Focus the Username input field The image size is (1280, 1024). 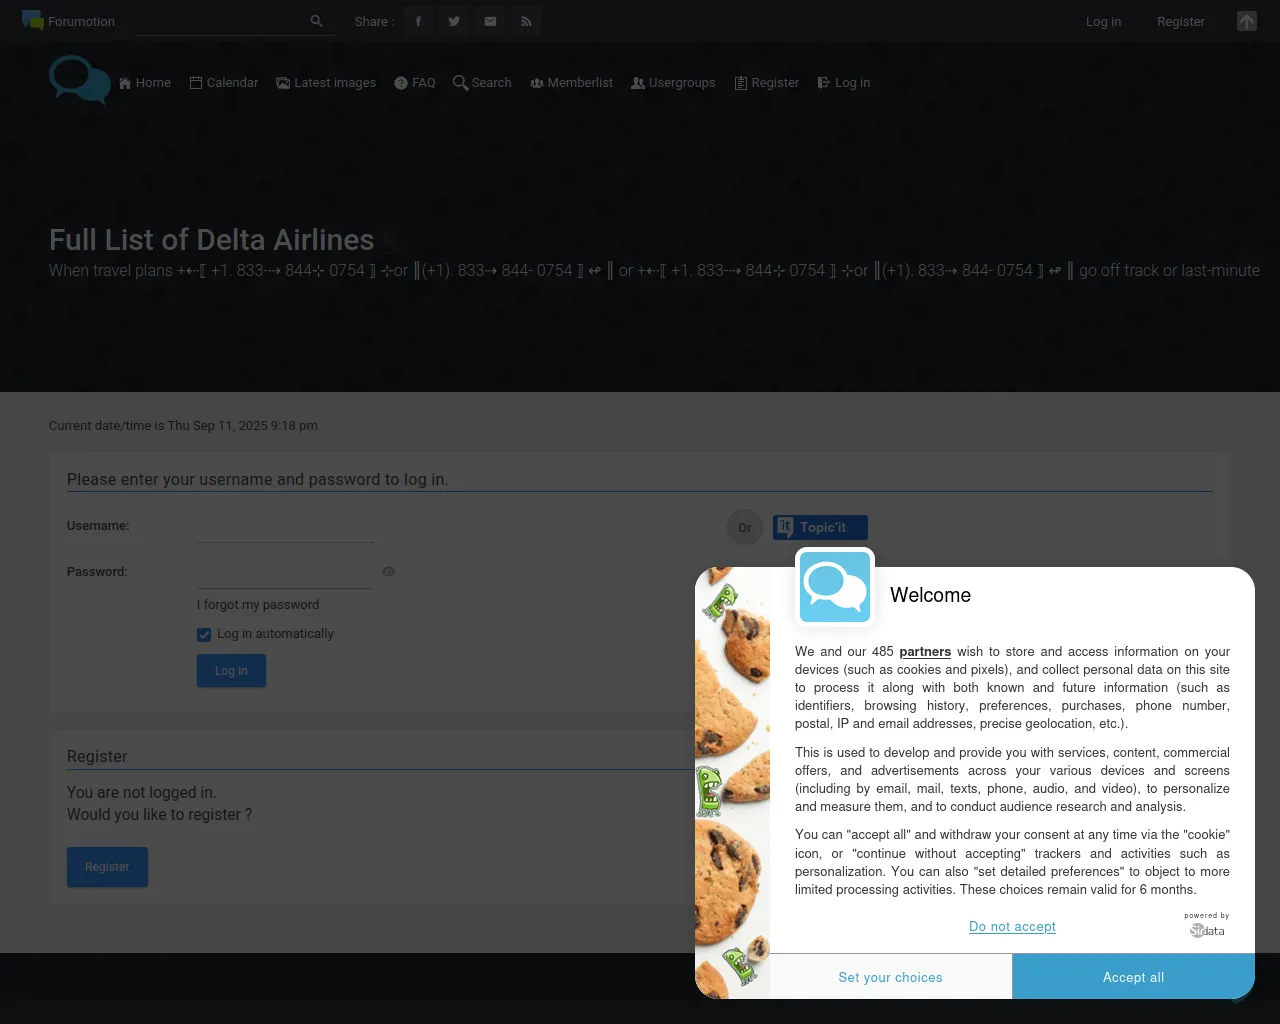(285, 528)
